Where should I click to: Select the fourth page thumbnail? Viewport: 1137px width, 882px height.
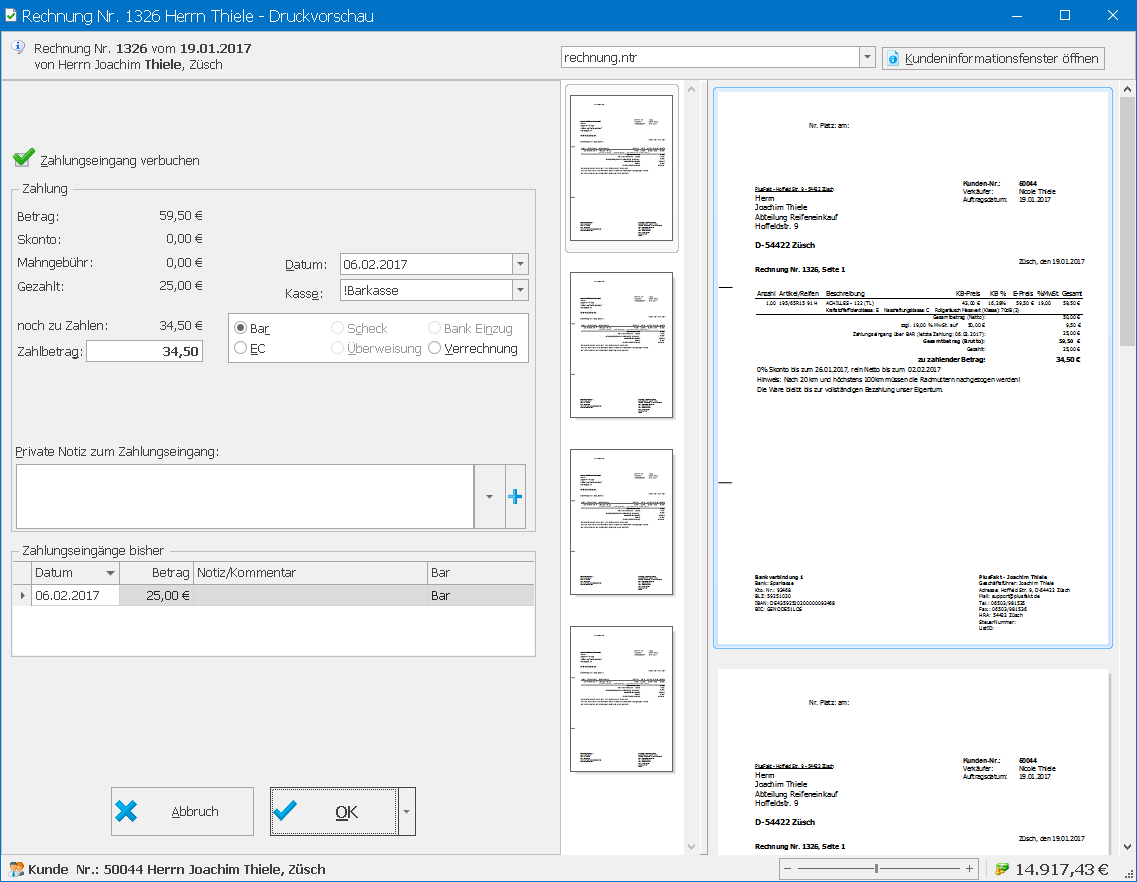pos(621,699)
